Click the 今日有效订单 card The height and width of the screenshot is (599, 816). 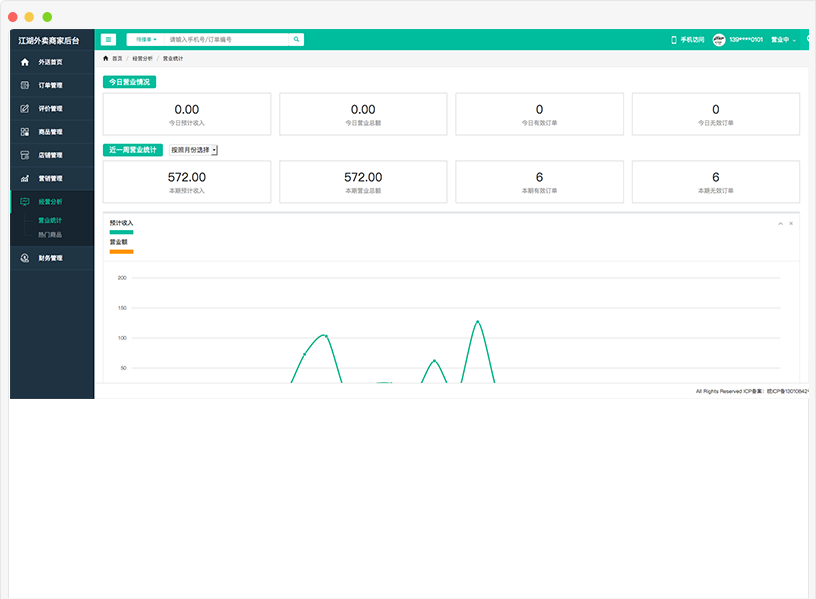(x=540, y=114)
